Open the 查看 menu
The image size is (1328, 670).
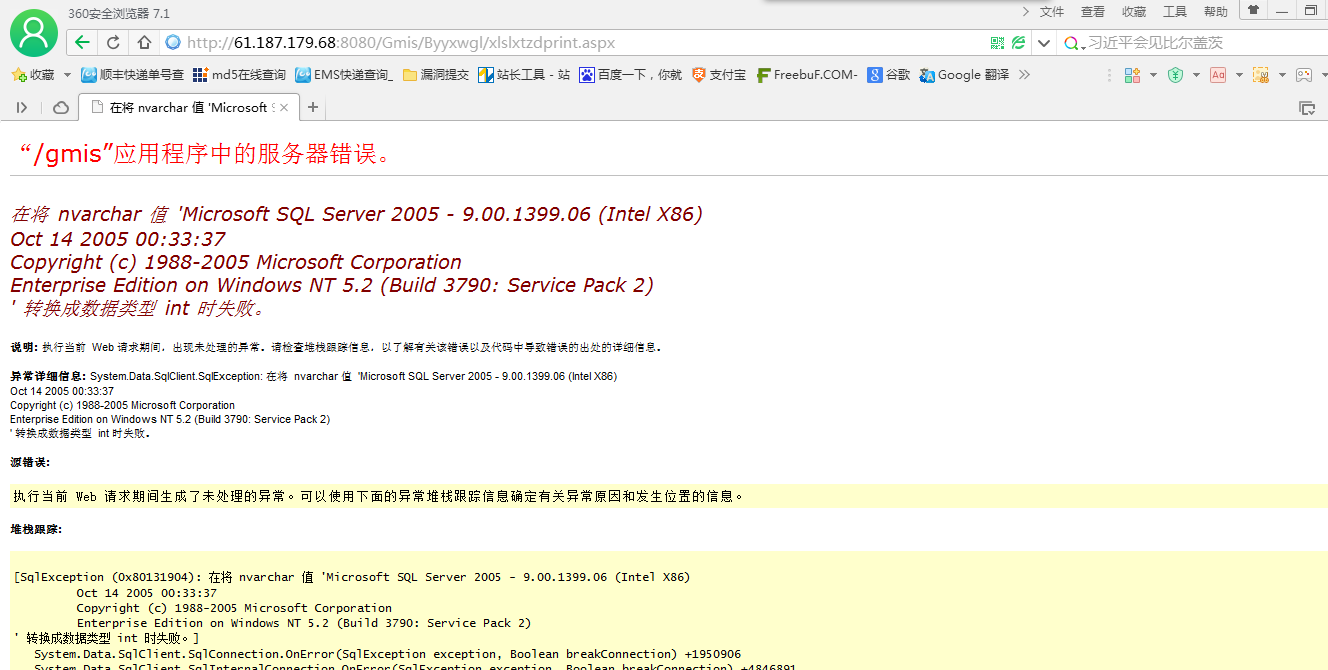coord(1093,12)
